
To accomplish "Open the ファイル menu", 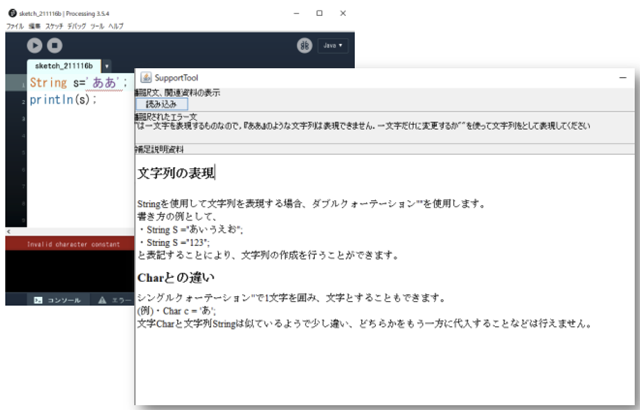I will pyautogui.click(x=15, y=25).
